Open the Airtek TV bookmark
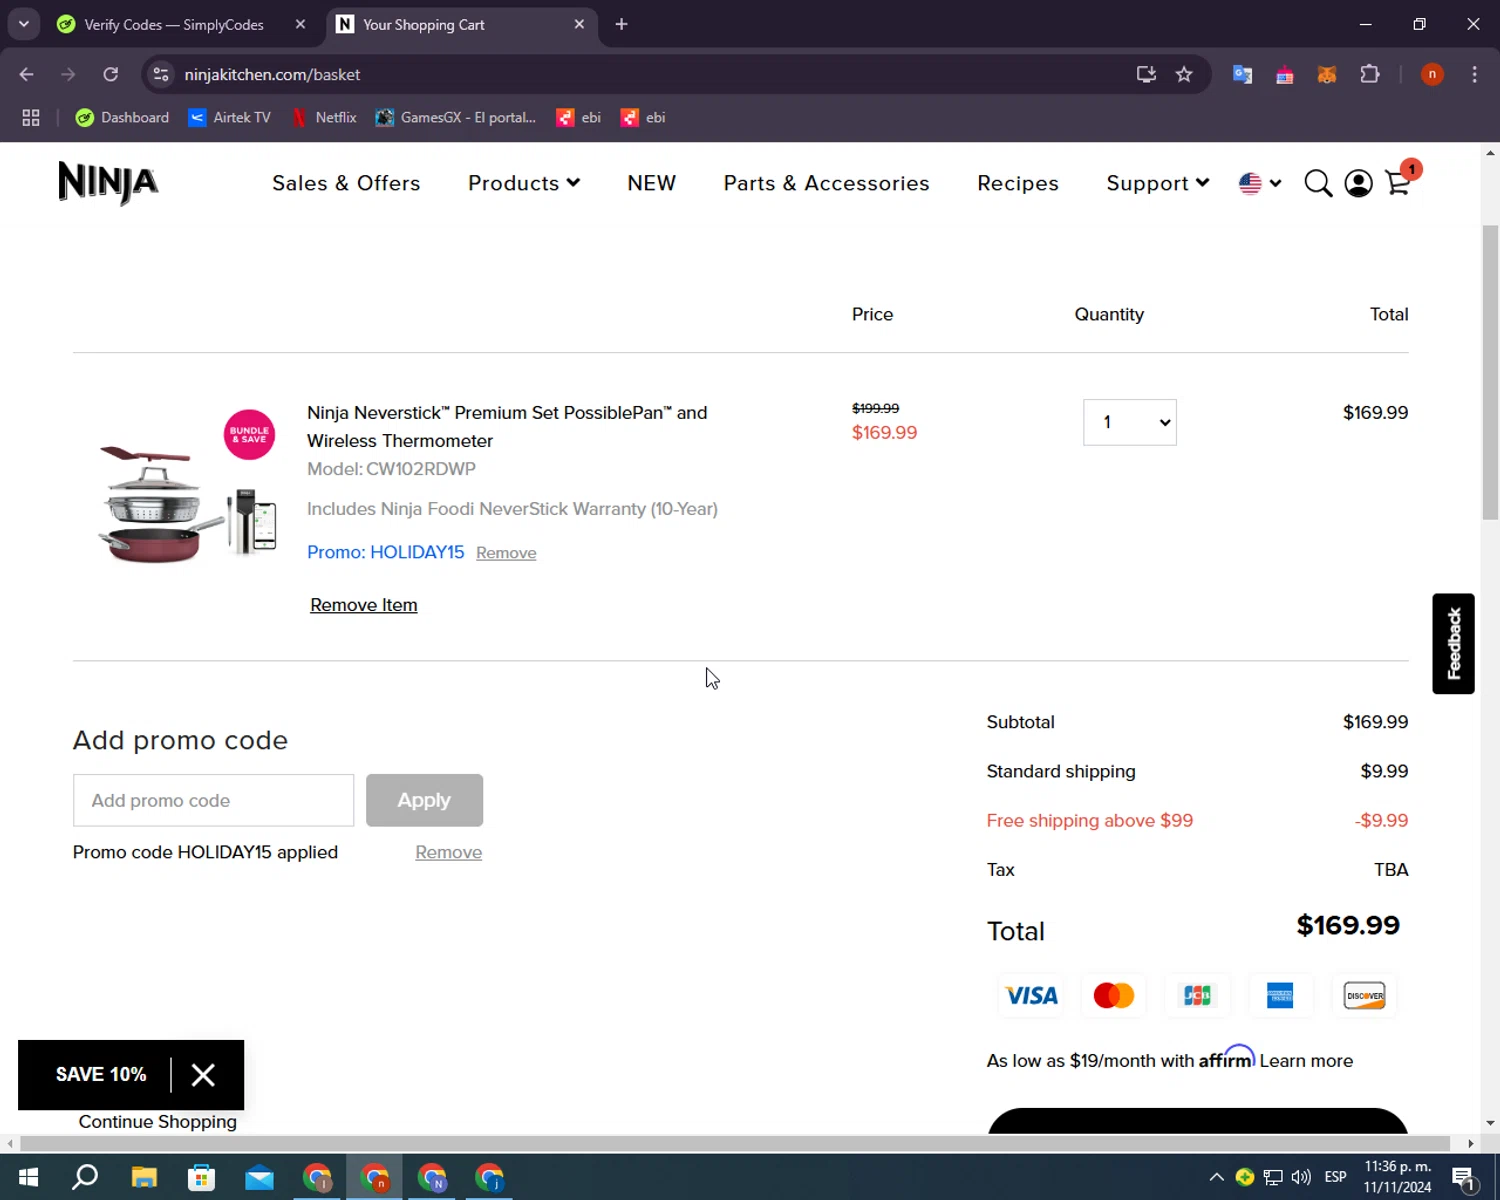The width and height of the screenshot is (1500, 1200). coord(229,117)
